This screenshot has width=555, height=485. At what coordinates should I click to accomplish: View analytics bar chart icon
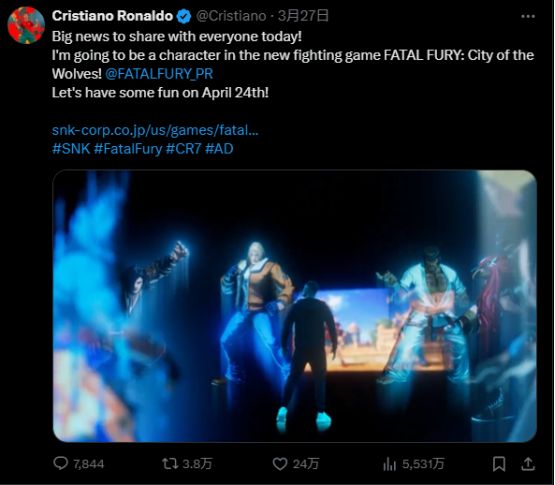[389, 464]
